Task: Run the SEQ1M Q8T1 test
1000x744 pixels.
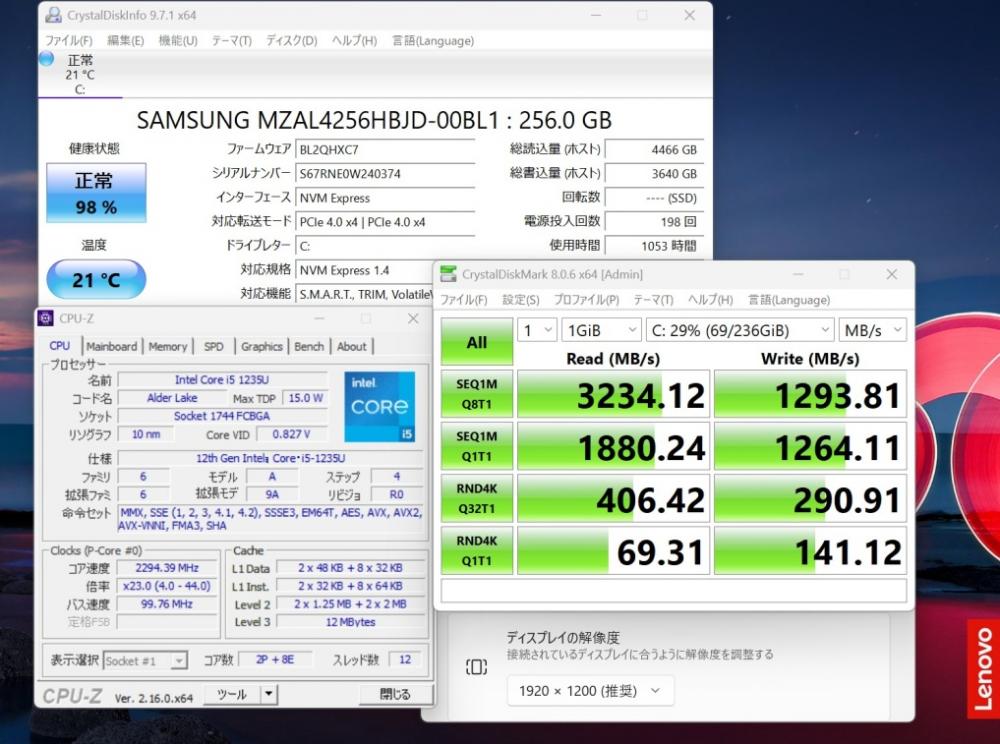Action: click(x=476, y=394)
